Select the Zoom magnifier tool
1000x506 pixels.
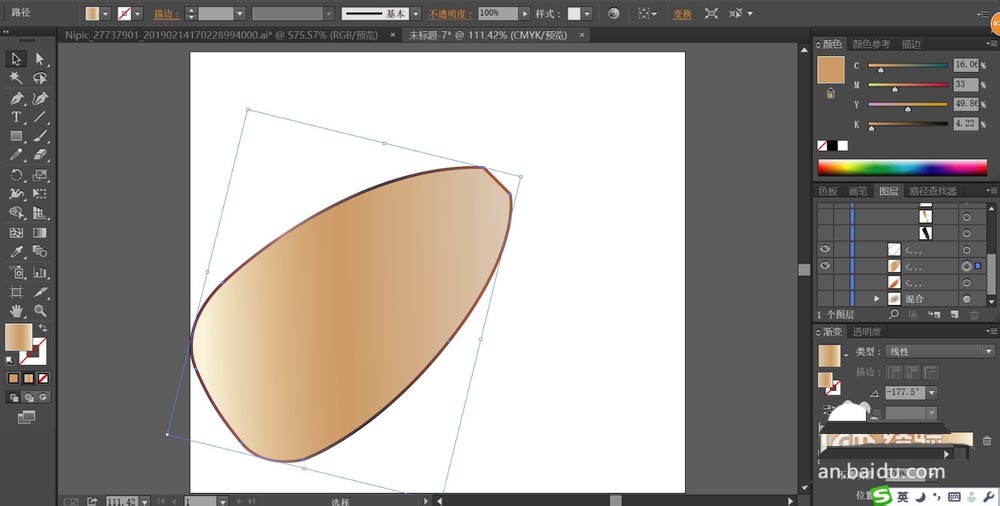(40, 311)
